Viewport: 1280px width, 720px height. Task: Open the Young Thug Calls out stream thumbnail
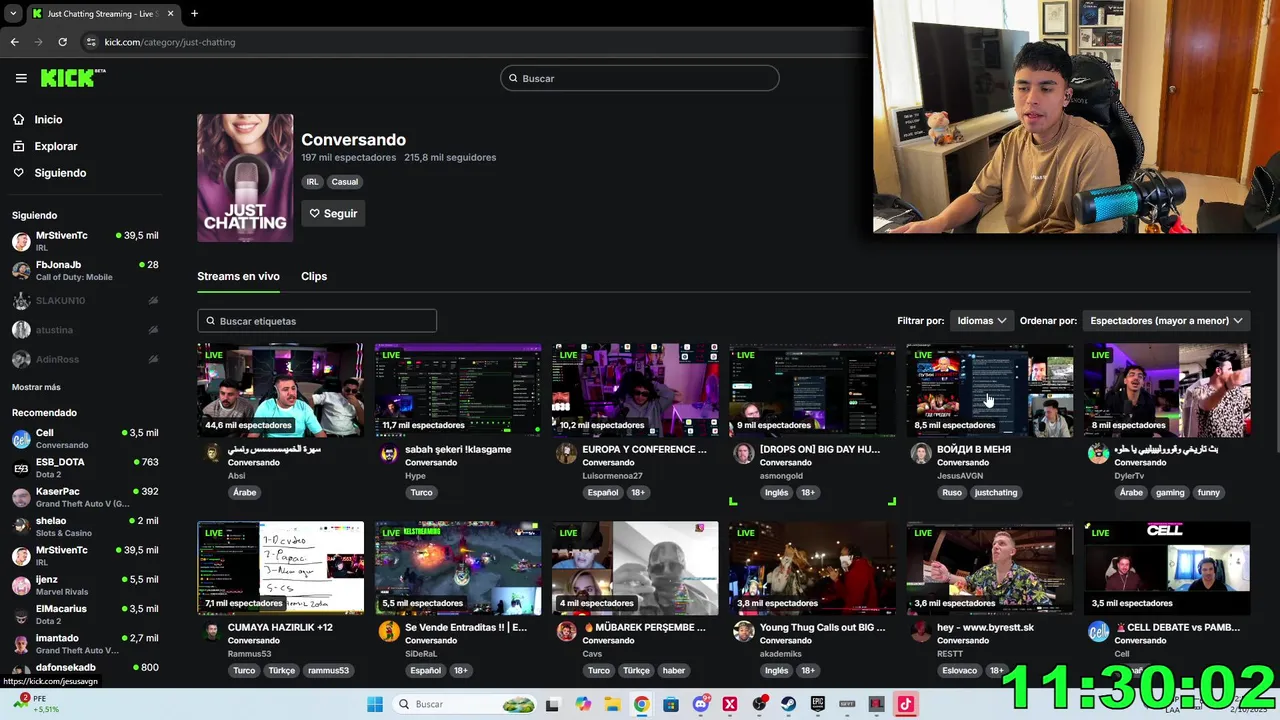813,568
